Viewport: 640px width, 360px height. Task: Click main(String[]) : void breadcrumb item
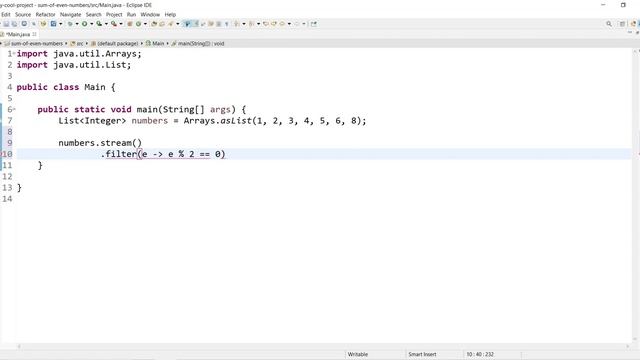201,43
